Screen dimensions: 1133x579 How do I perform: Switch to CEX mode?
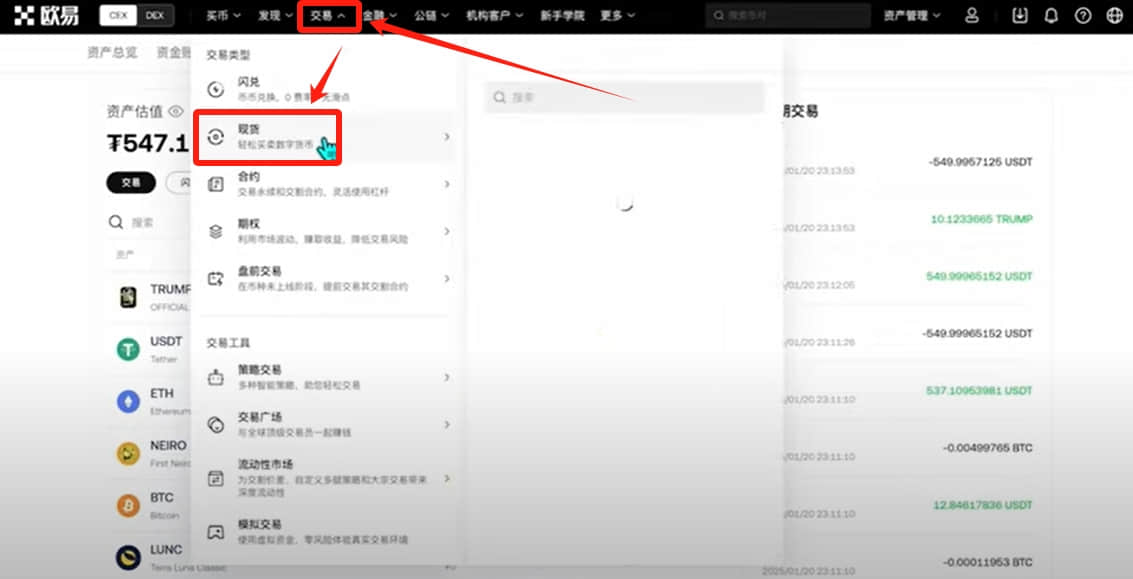point(118,15)
